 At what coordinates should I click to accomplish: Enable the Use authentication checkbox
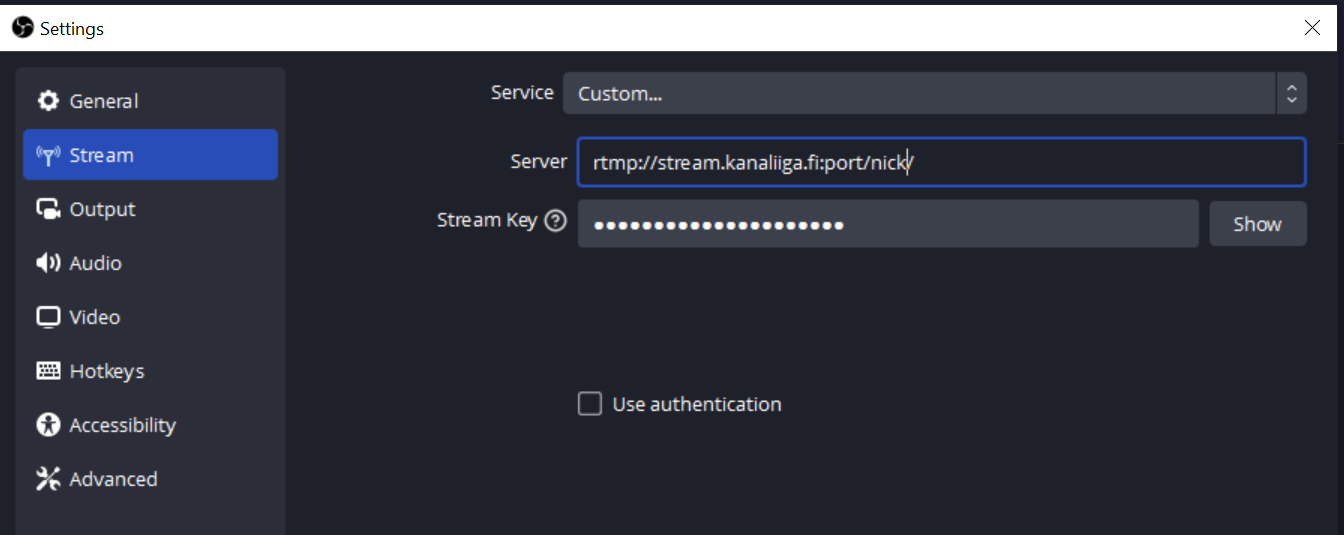point(590,404)
